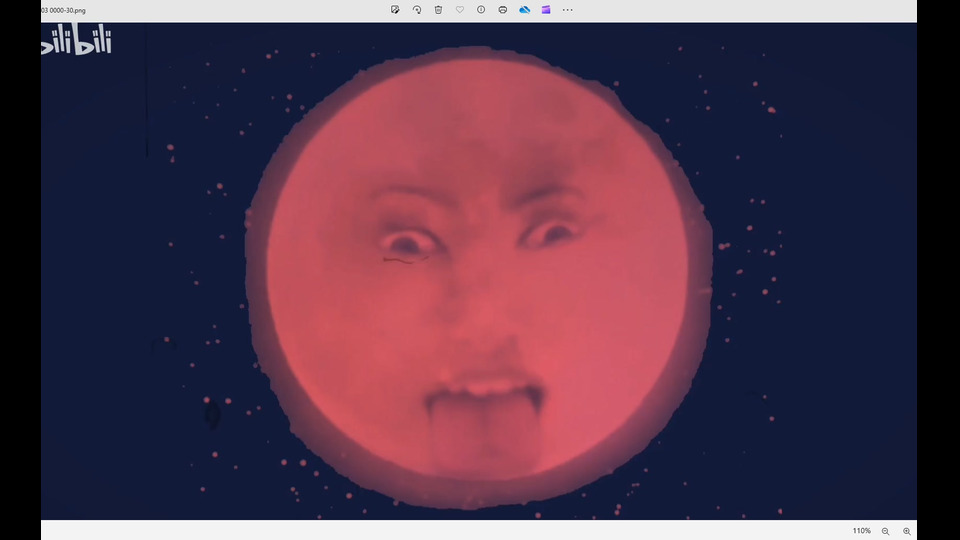Click the red moon face image

pos(479,271)
